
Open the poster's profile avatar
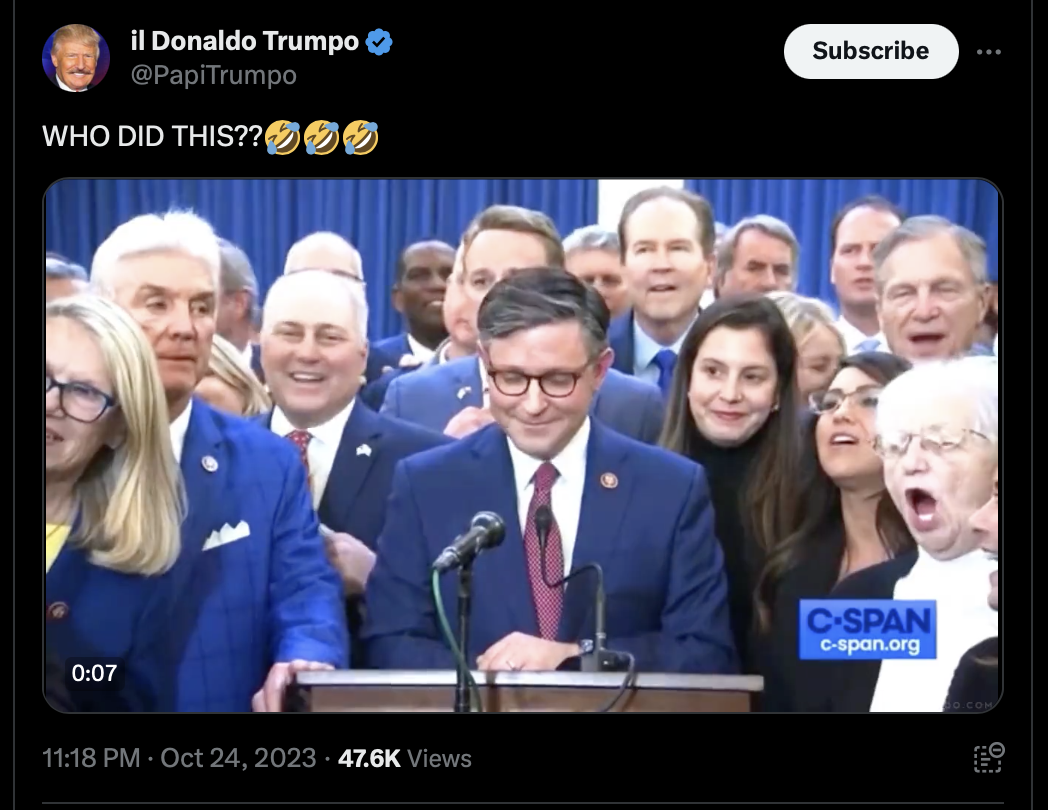(76, 57)
